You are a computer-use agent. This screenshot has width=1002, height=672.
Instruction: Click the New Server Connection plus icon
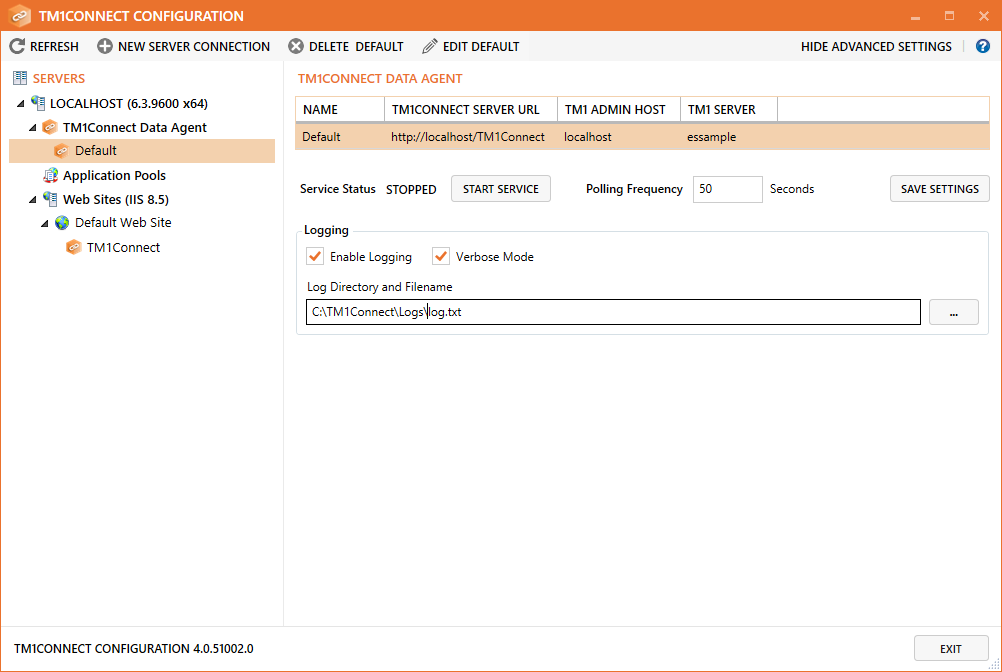coord(105,46)
